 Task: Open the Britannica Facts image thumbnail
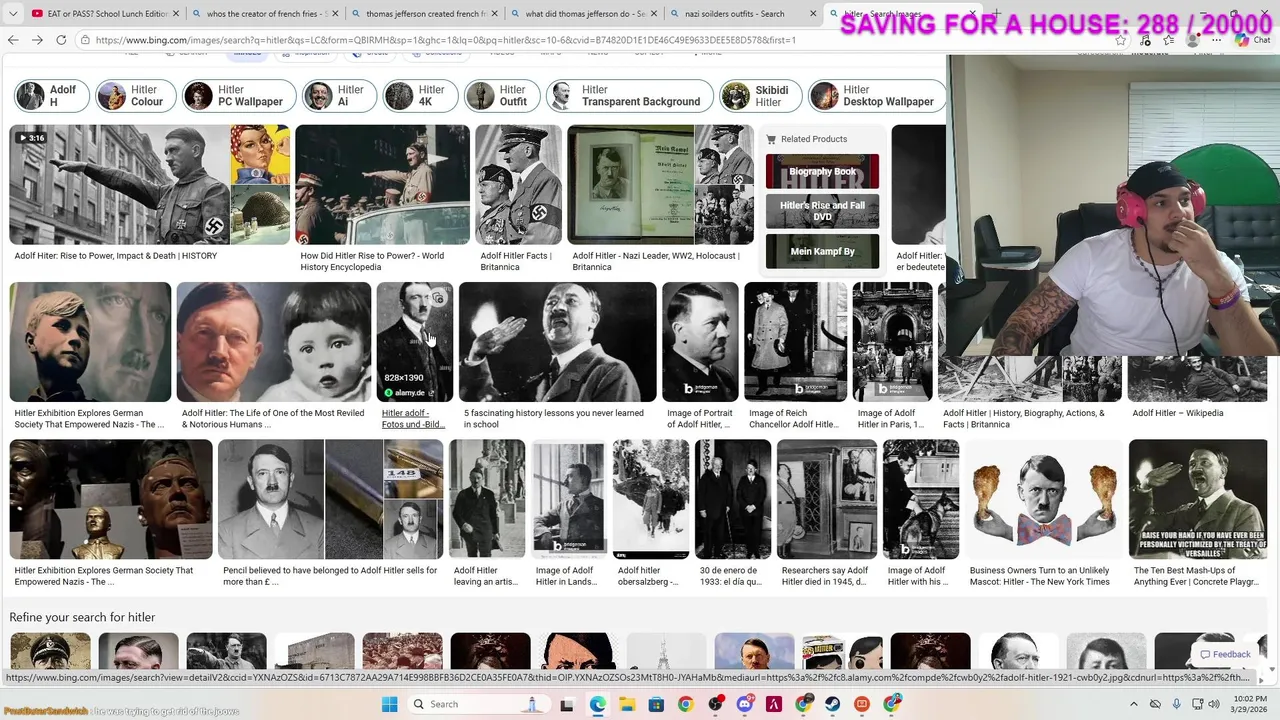point(518,185)
